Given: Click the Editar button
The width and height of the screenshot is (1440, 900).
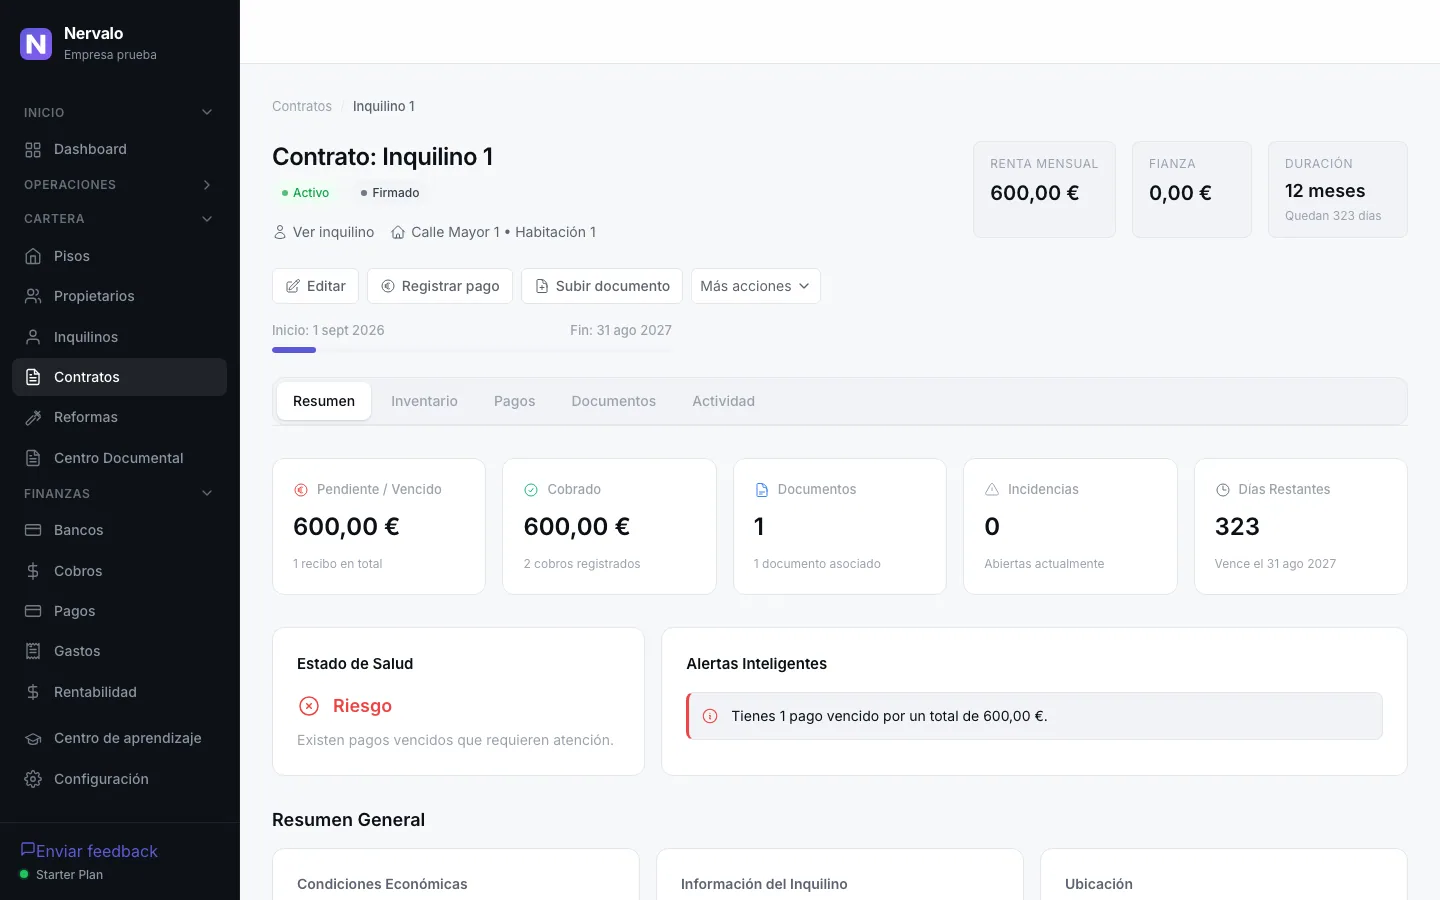Looking at the screenshot, I should [316, 286].
